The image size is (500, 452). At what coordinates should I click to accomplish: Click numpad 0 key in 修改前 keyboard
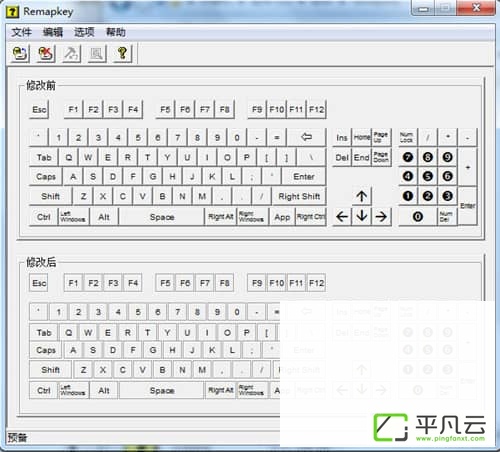pyautogui.click(x=418, y=217)
